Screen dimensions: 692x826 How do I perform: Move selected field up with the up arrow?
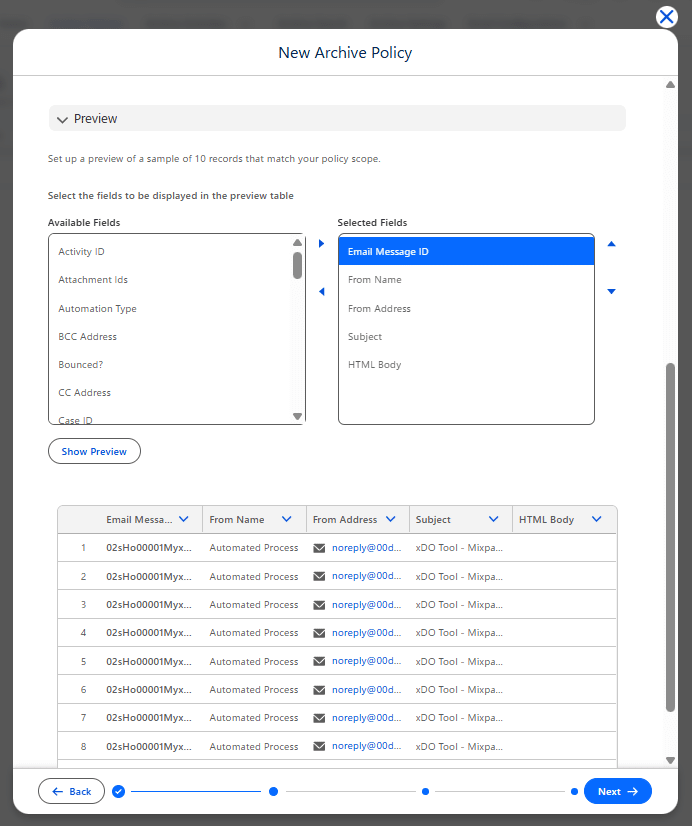611,244
